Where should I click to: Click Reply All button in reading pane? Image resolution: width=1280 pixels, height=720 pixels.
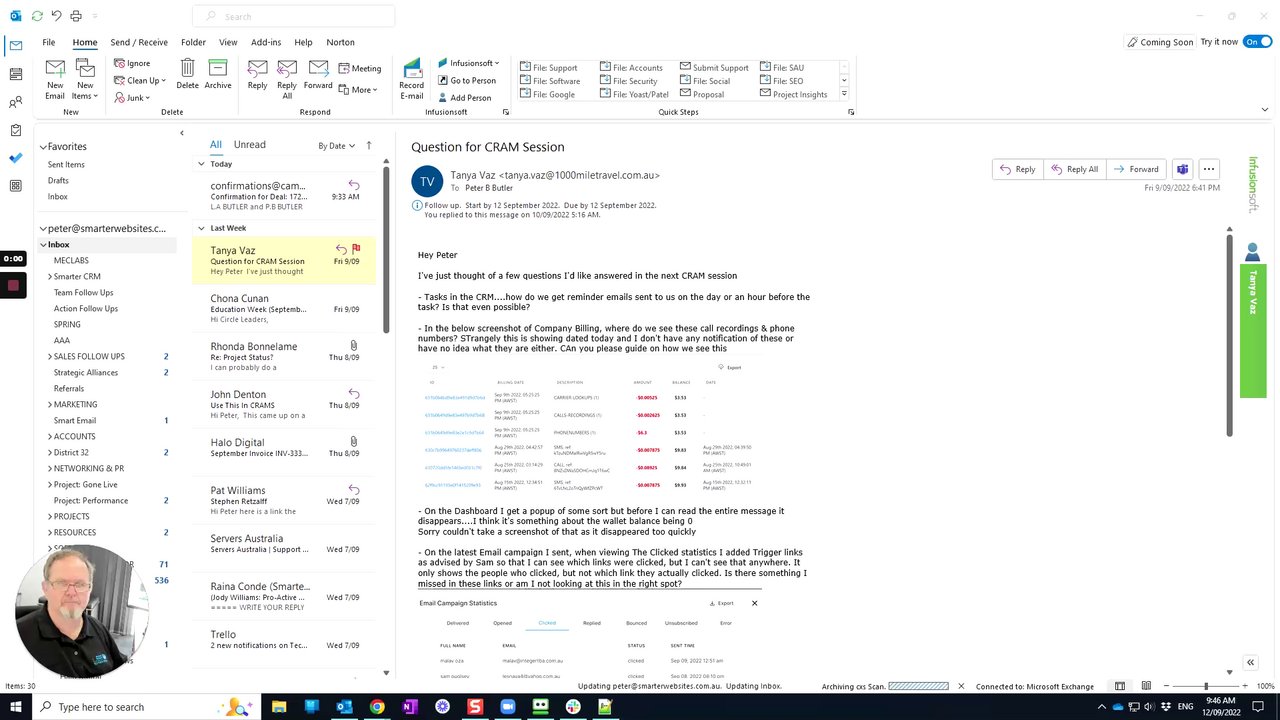[x=1073, y=169]
